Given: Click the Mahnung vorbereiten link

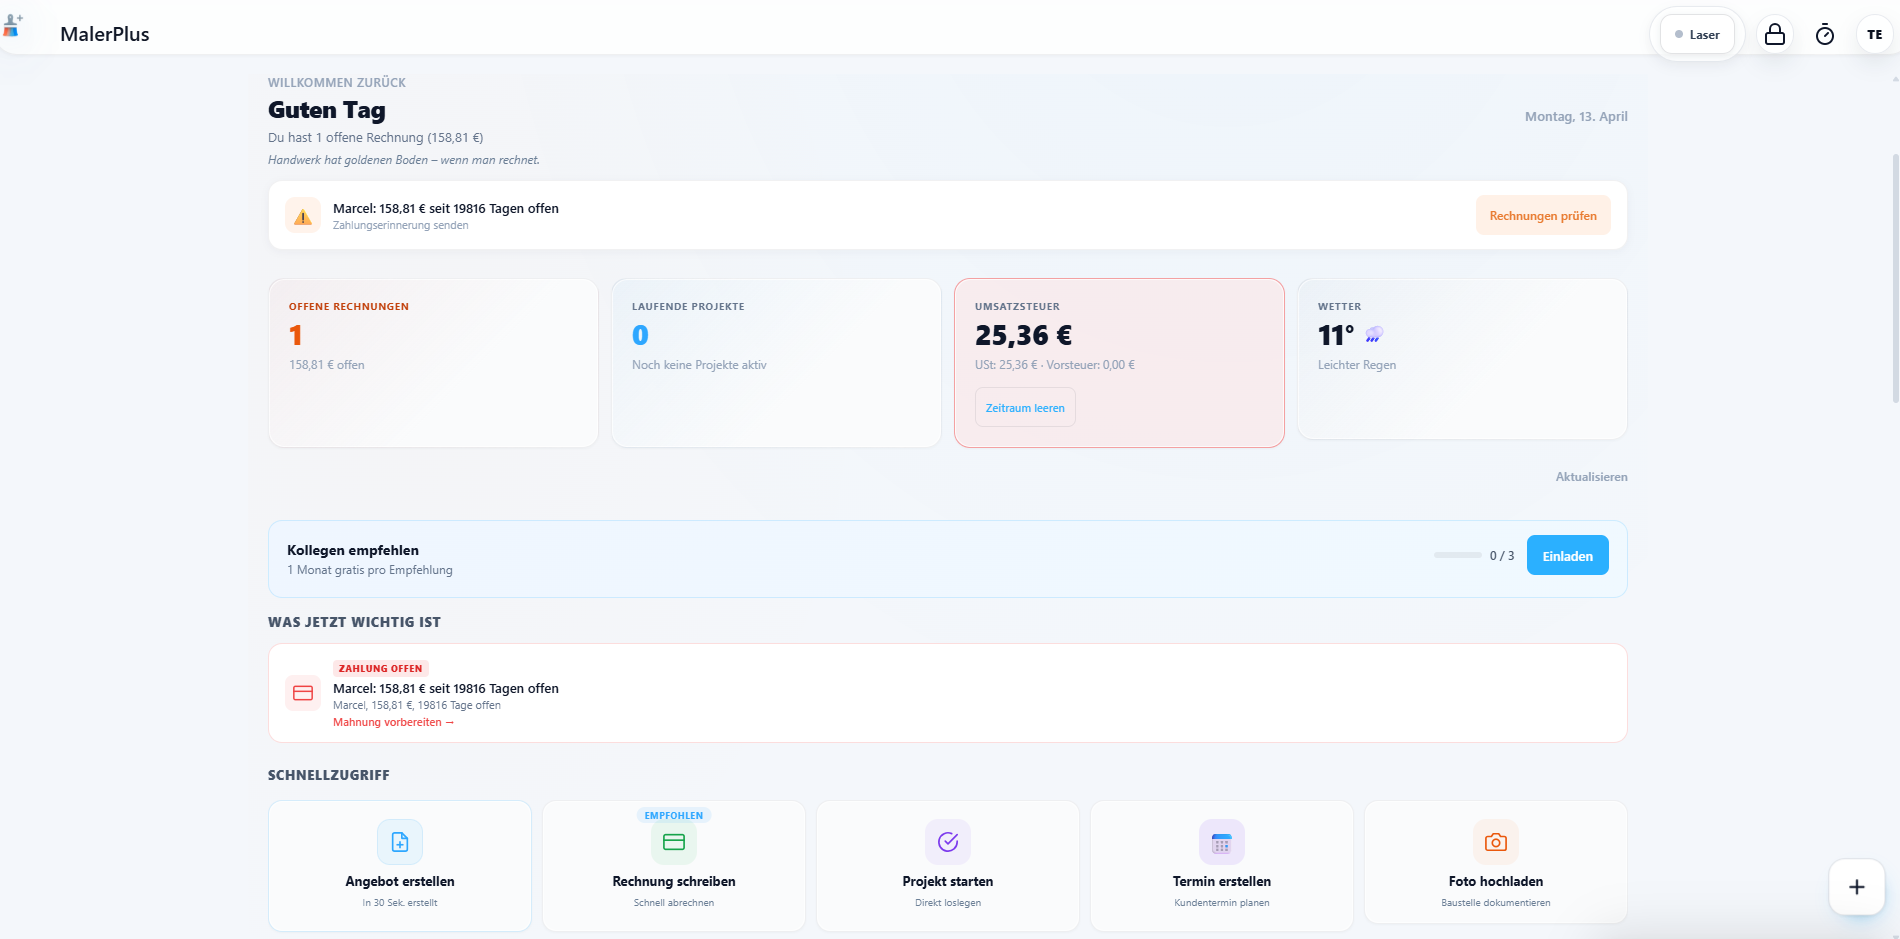Looking at the screenshot, I should (x=393, y=722).
